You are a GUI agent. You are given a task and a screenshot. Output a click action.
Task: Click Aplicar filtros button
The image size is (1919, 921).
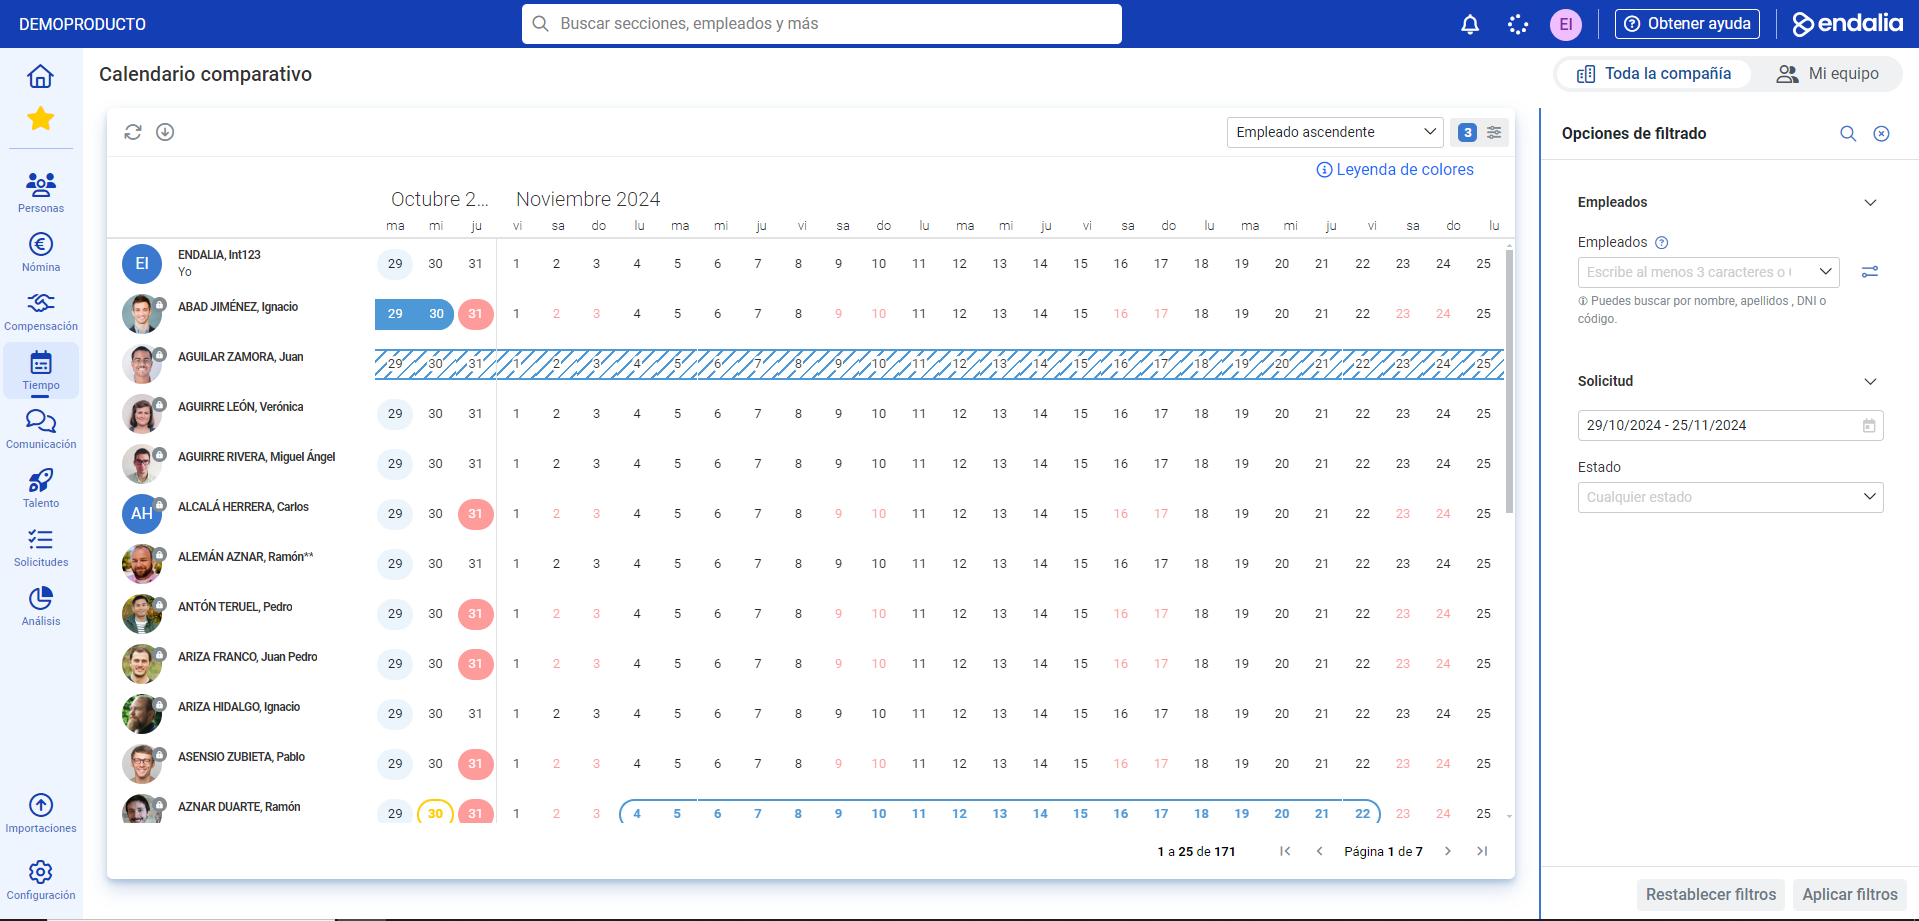pyautogui.click(x=1850, y=894)
